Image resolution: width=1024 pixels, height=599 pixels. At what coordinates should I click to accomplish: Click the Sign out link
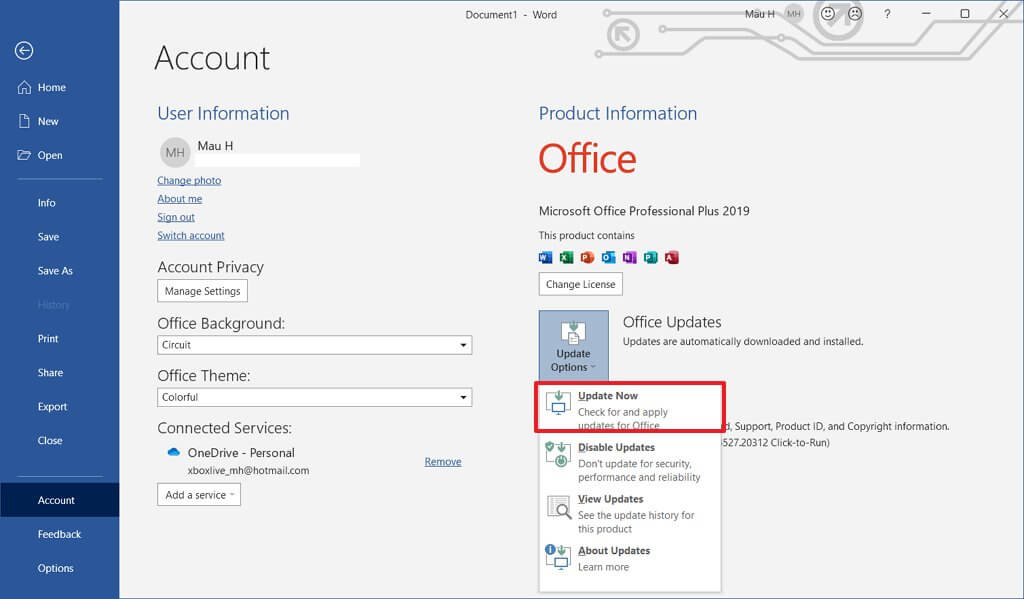pos(176,217)
